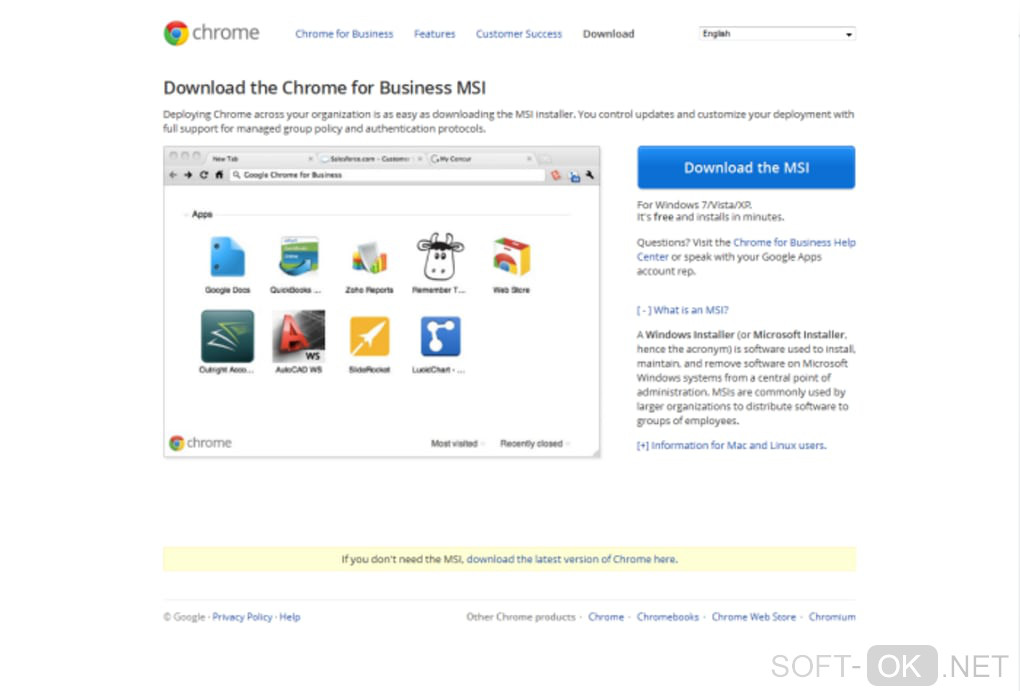
Task: Open the Zoho Reports app icon
Action: click(369, 258)
